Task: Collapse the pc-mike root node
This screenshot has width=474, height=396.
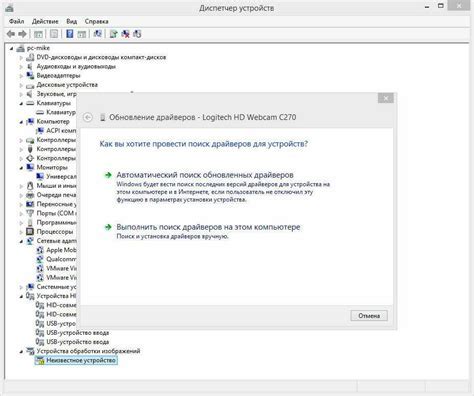Action: [12, 48]
